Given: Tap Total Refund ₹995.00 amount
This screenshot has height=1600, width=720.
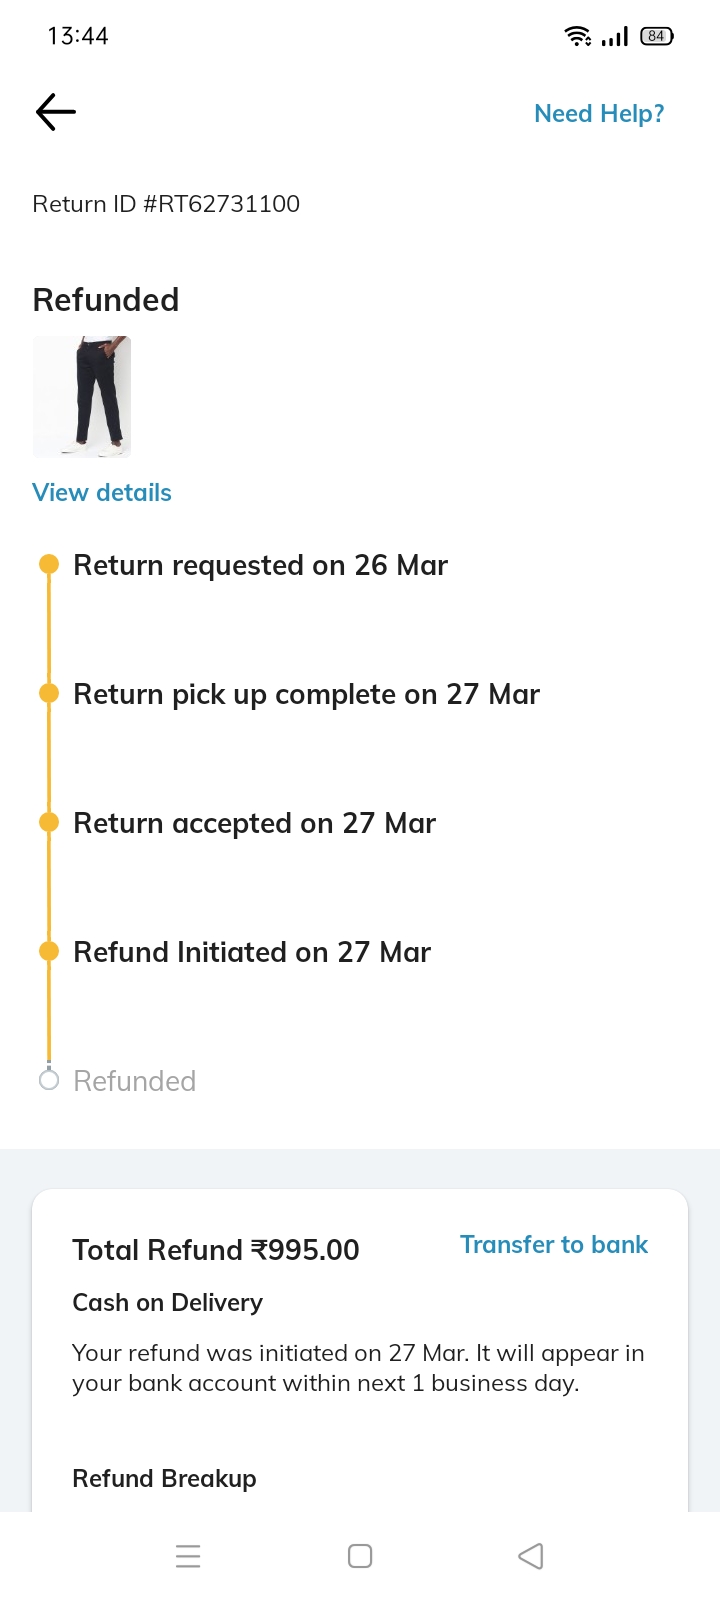Looking at the screenshot, I should [x=216, y=1250].
